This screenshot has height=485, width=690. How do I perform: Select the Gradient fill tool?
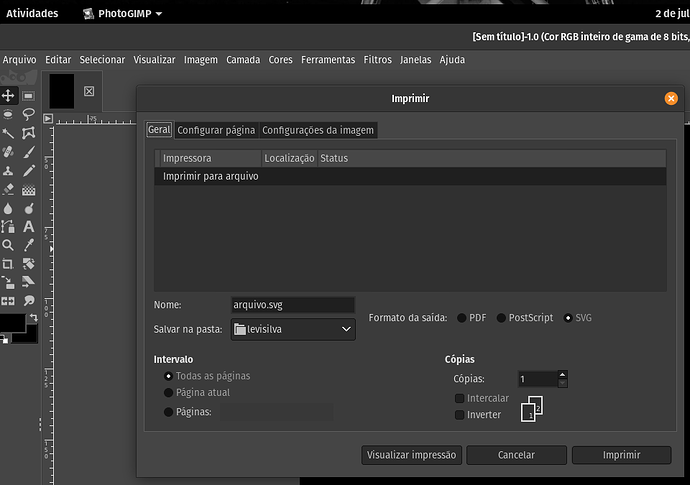point(29,190)
